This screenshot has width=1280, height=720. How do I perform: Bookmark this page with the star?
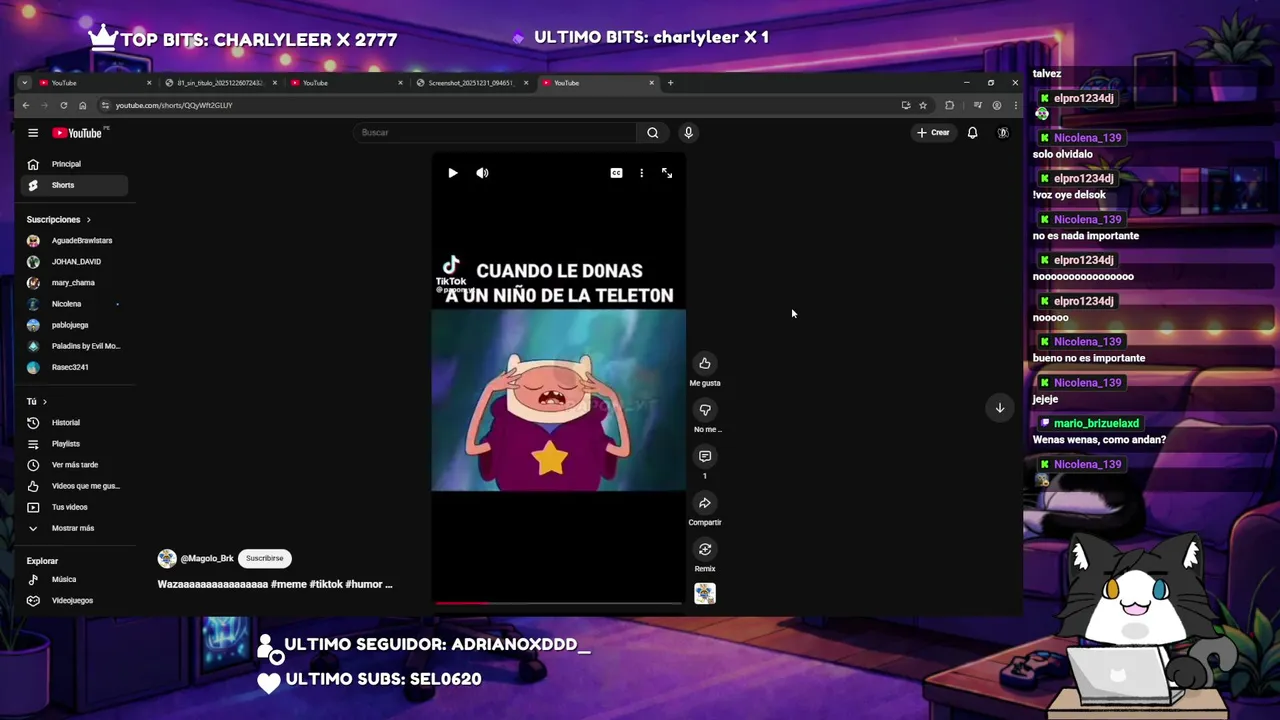click(x=923, y=105)
